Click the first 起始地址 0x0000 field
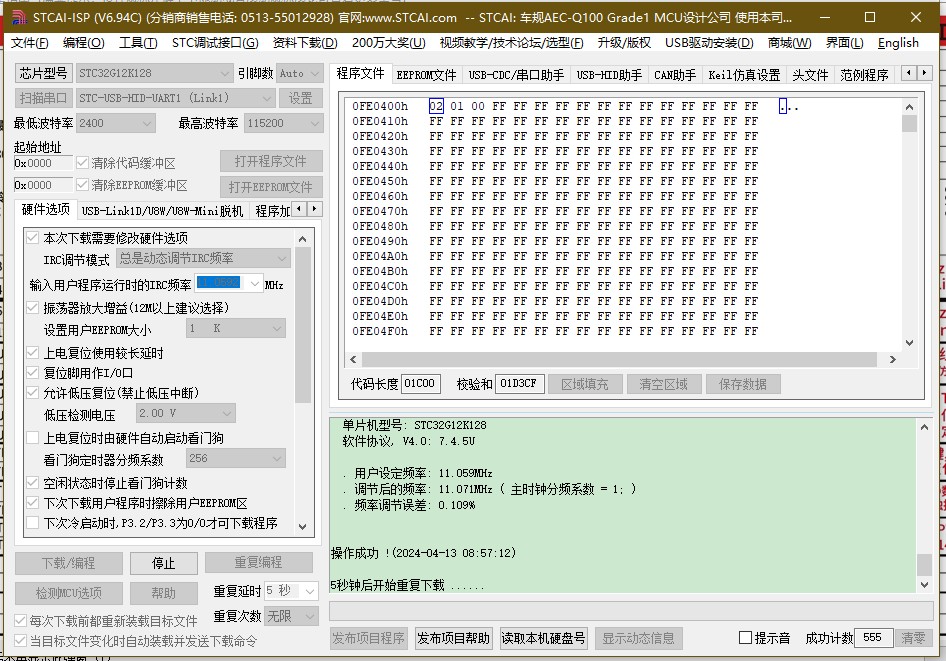Image resolution: width=946 pixels, height=661 pixels. pyautogui.click(x=43, y=163)
